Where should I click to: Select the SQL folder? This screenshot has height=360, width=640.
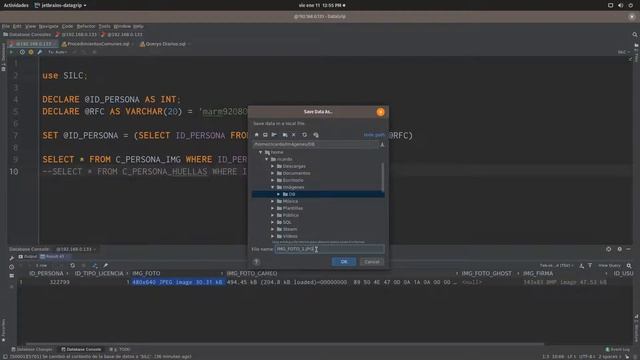point(287,222)
